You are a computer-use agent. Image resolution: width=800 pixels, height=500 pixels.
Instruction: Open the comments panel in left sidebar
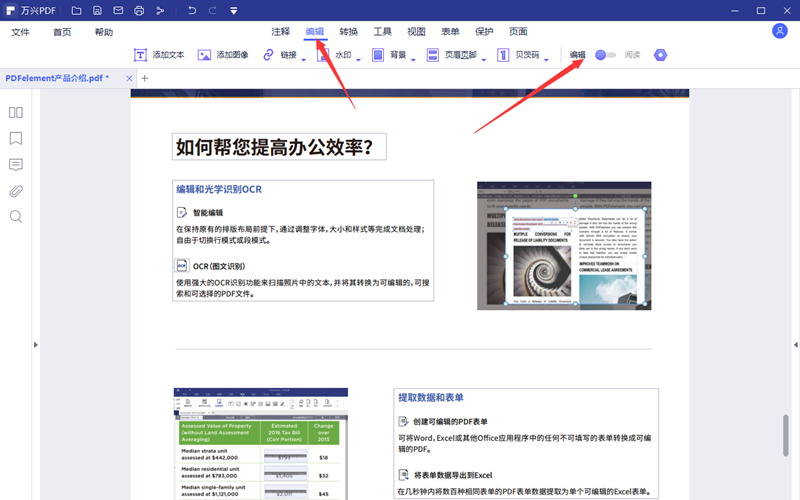point(16,165)
